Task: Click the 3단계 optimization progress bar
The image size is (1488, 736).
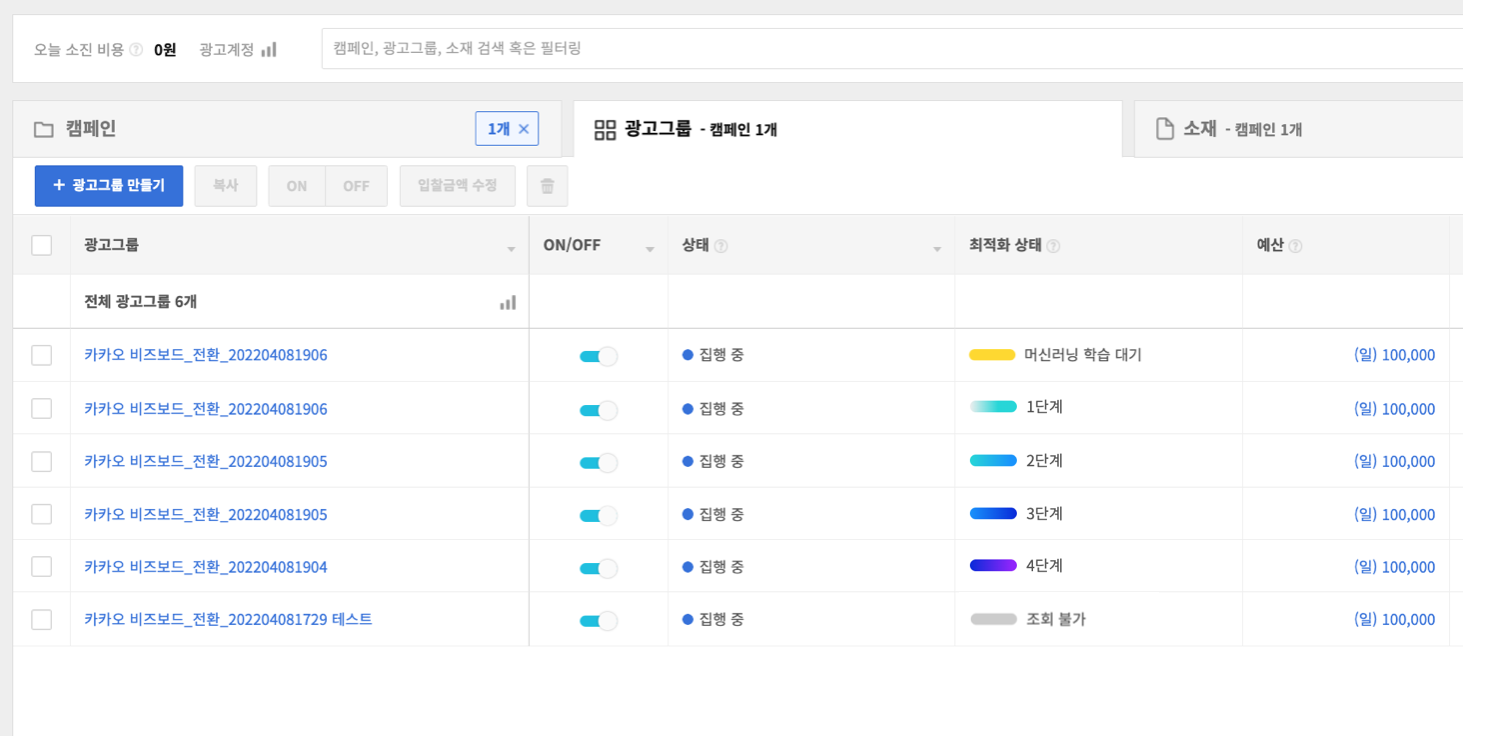Action: [x=993, y=513]
